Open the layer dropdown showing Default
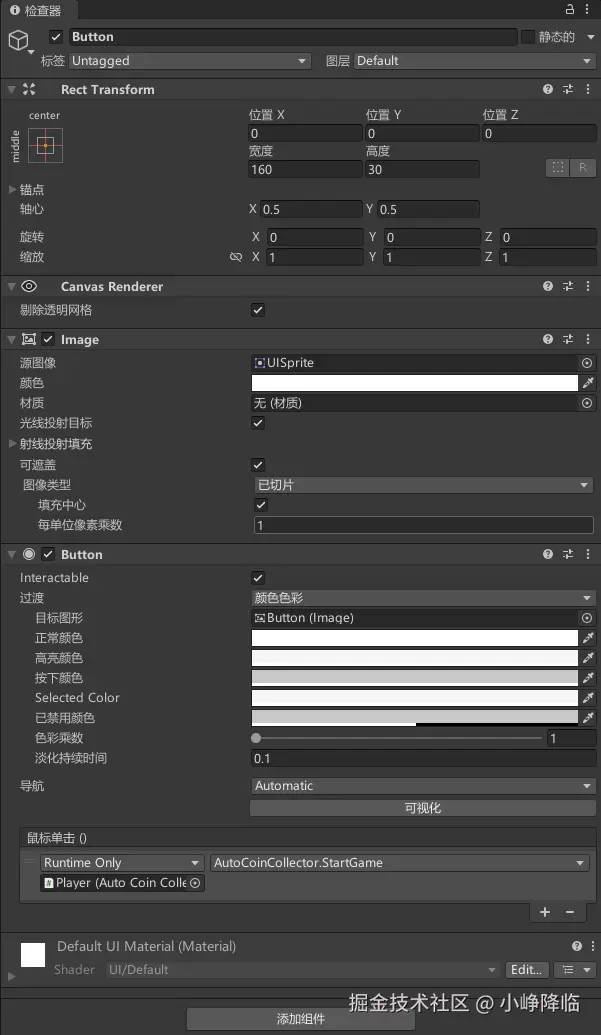Viewport: 601px width, 1035px height. [x=474, y=61]
